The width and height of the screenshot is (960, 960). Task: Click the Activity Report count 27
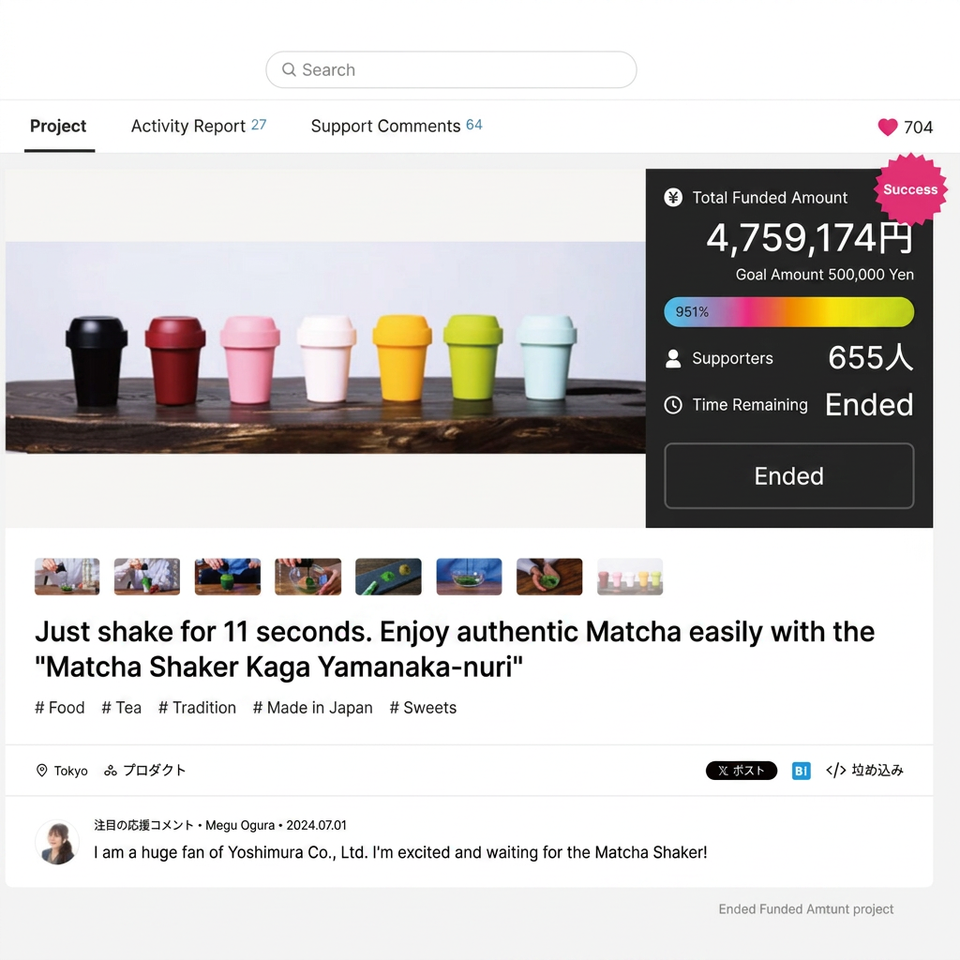(x=259, y=125)
